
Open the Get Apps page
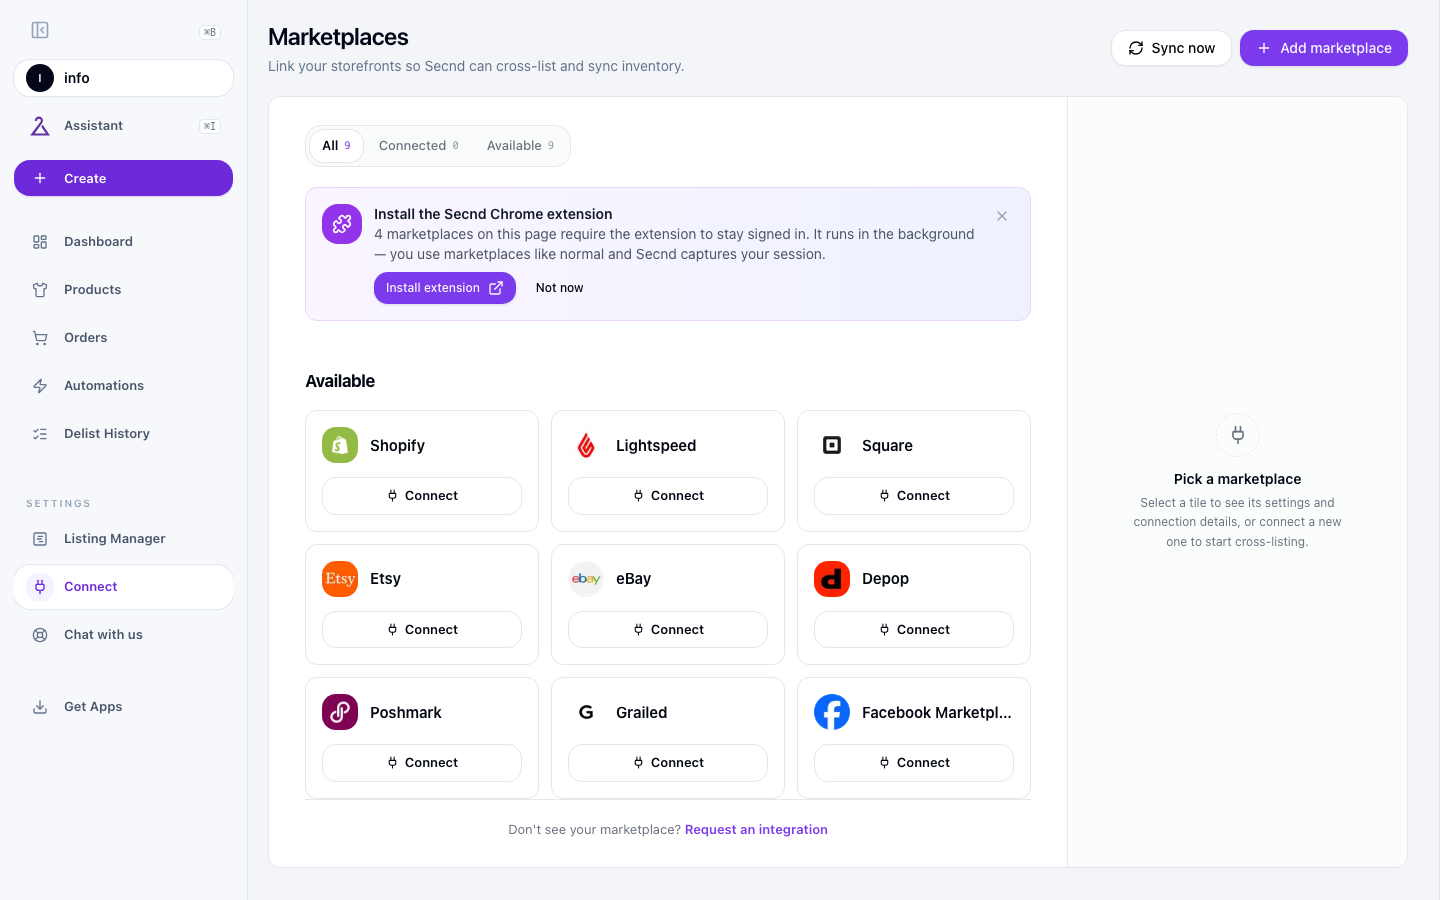point(123,707)
